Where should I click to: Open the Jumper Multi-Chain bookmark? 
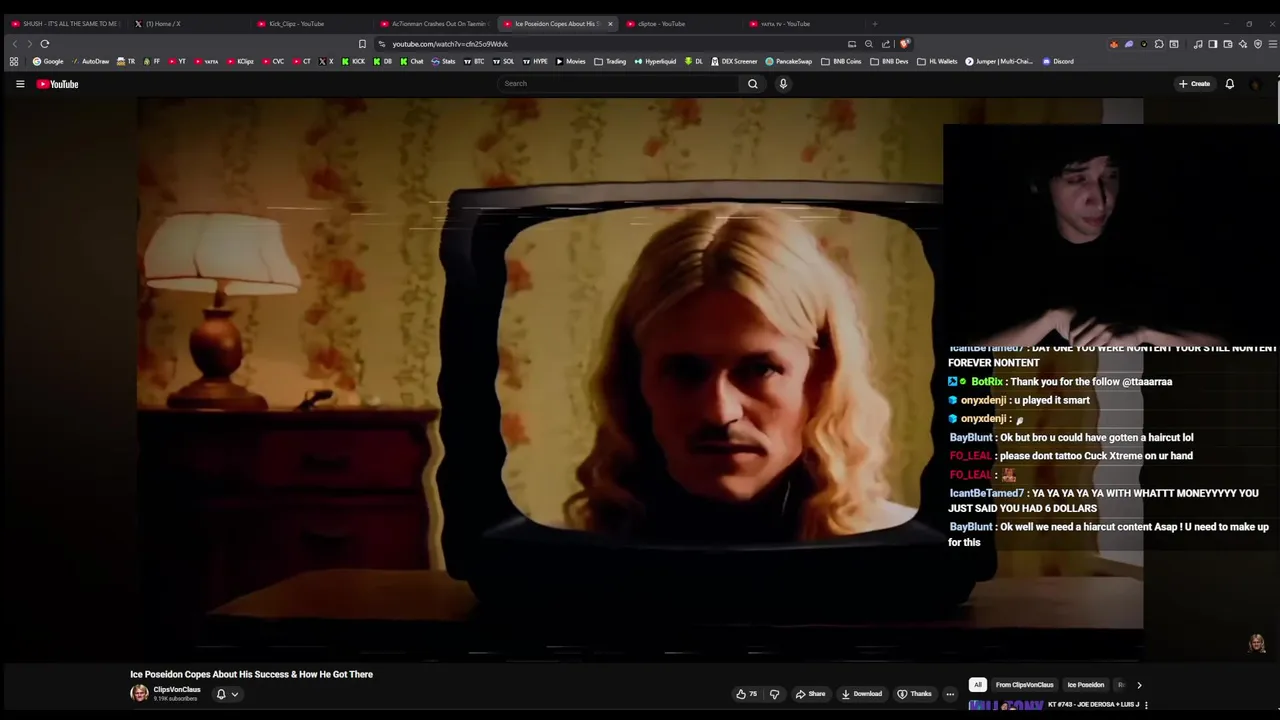click(999, 62)
